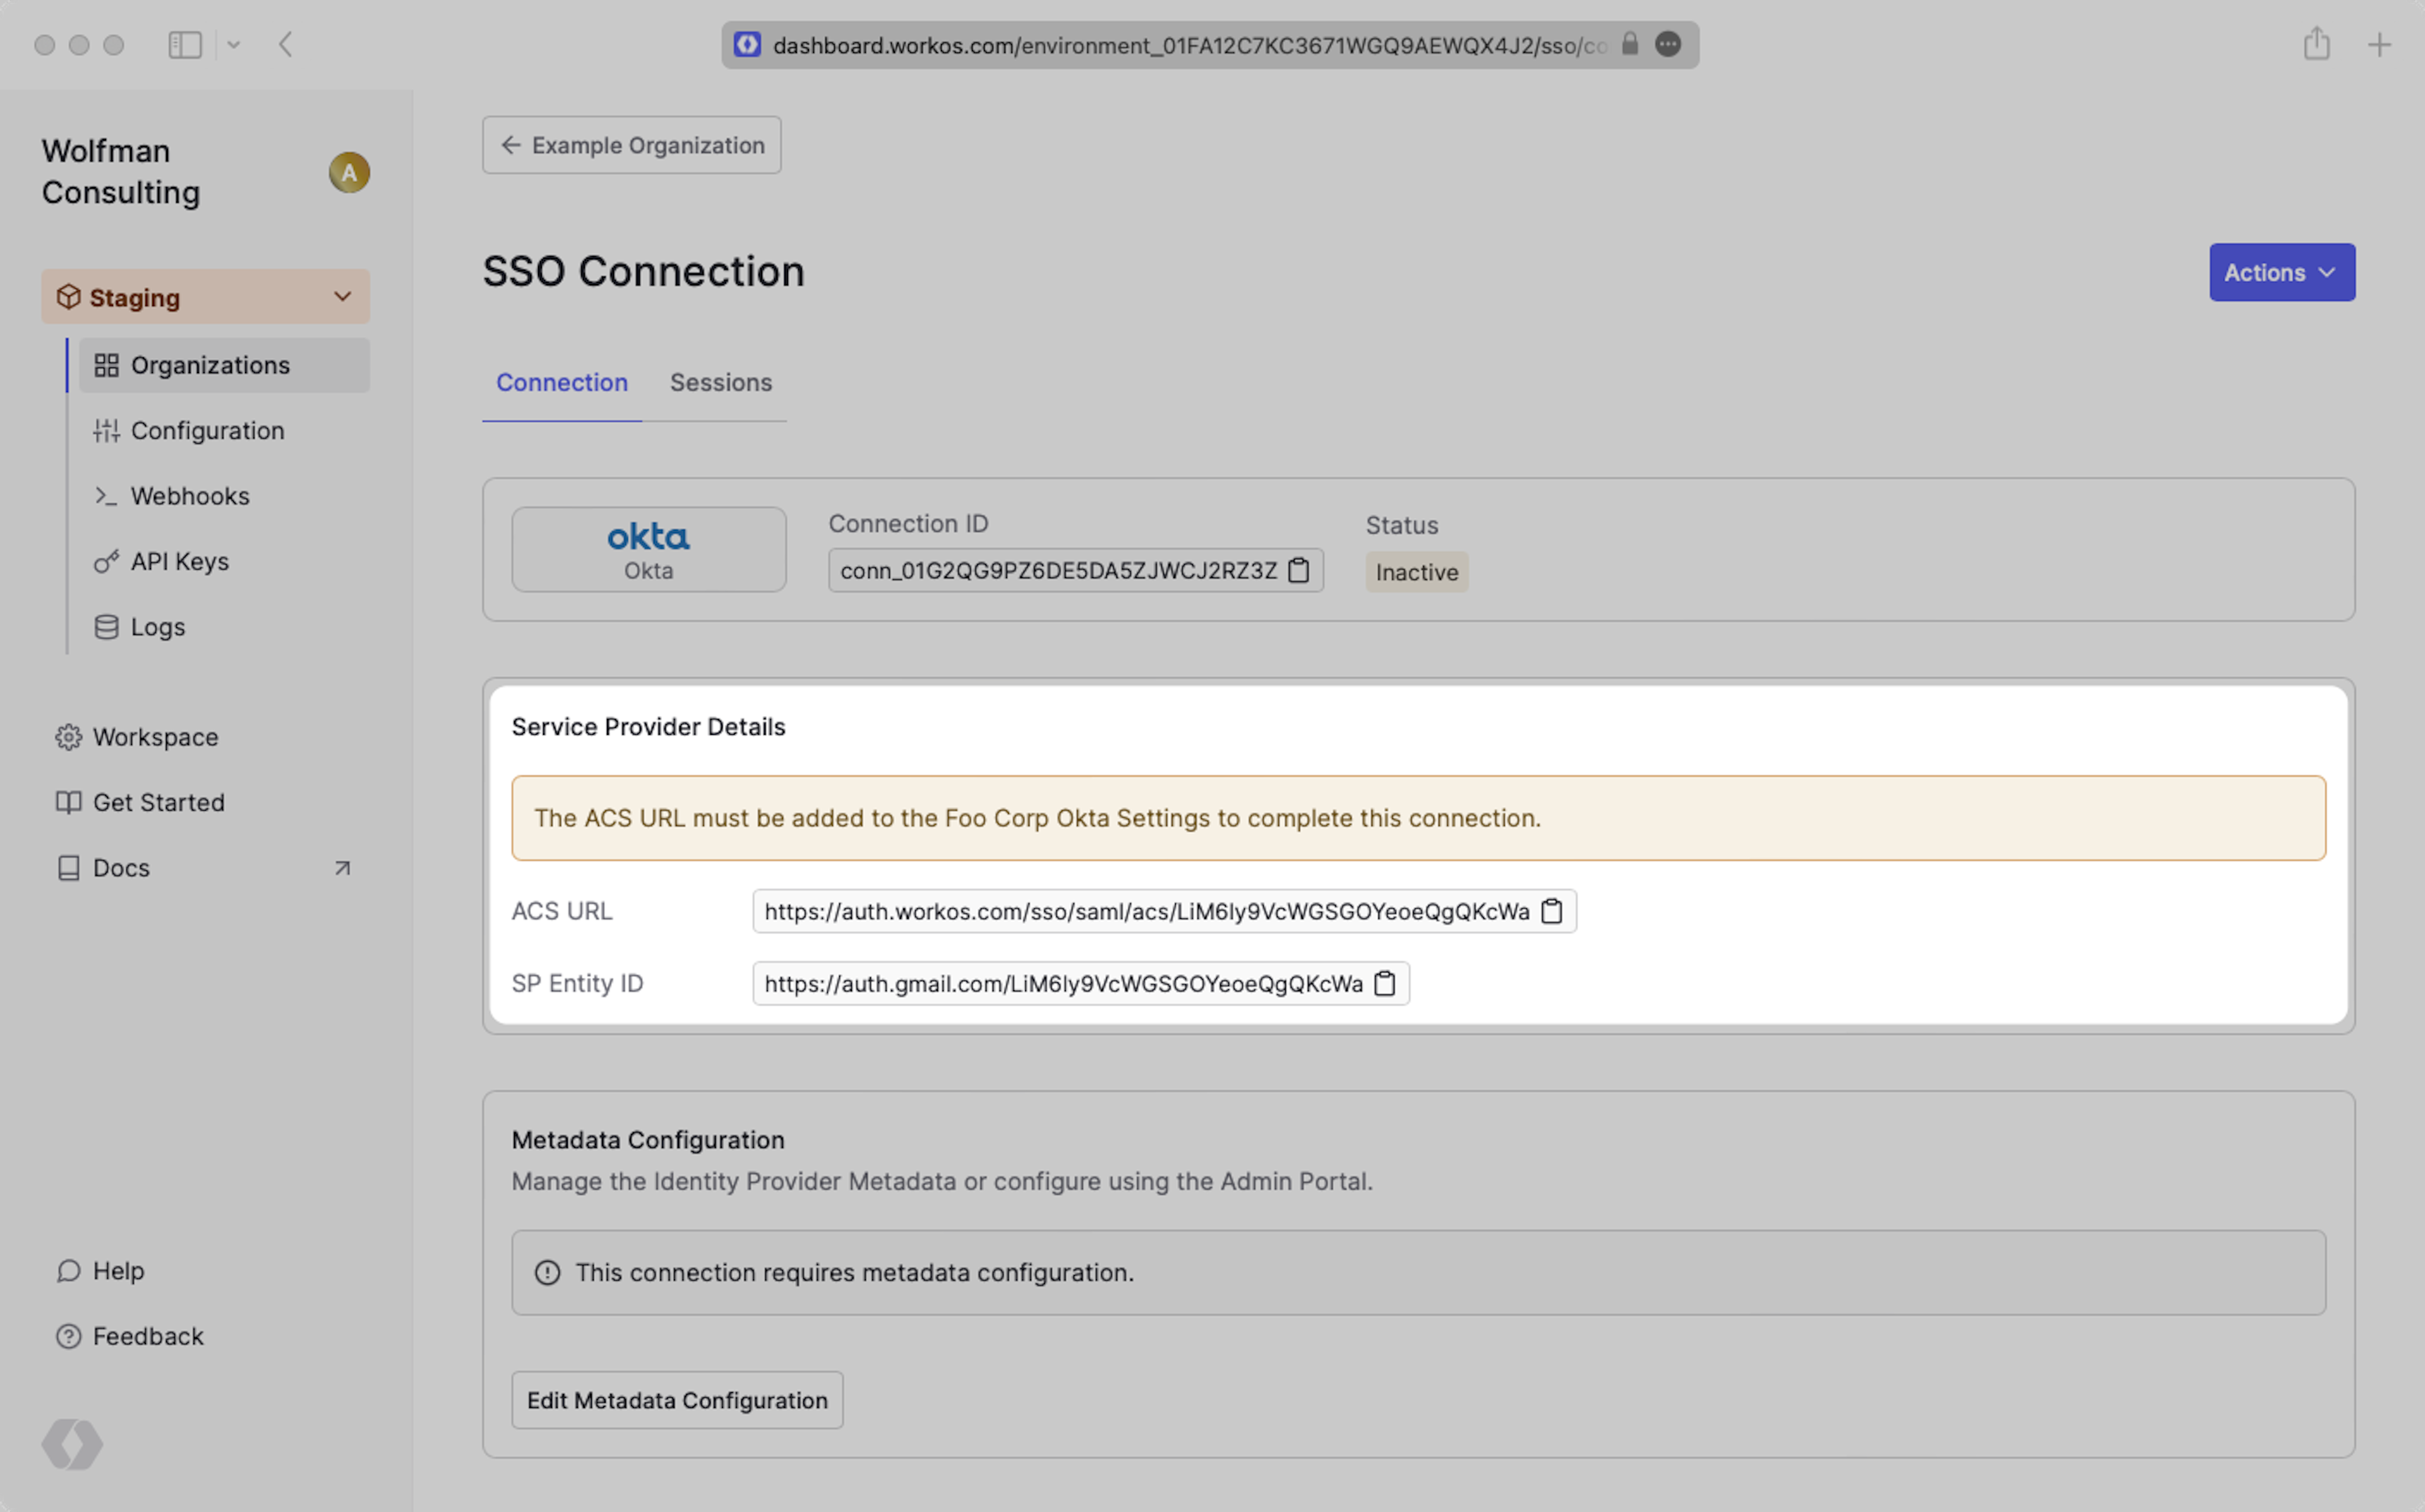
Task: Return to Example Organization
Action: click(x=631, y=145)
